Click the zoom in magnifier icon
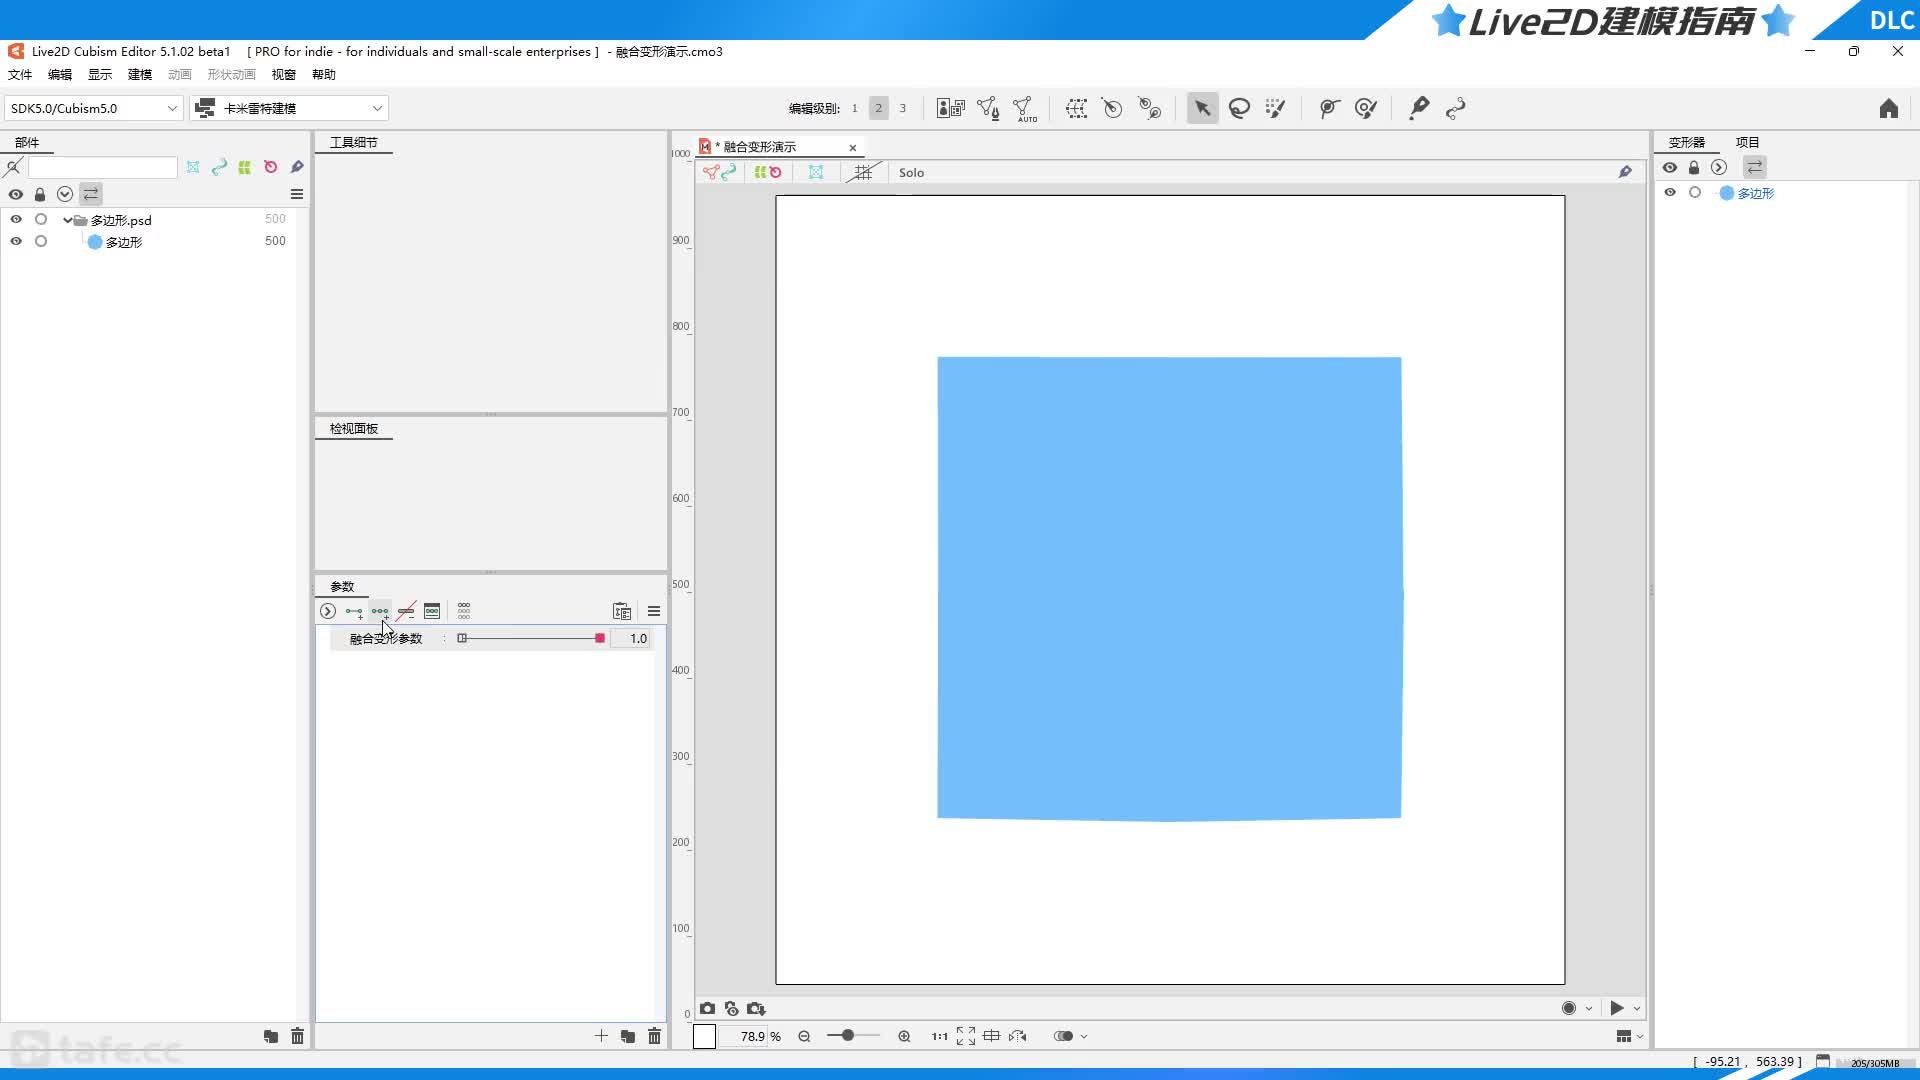1920x1080 pixels. [904, 1036]
